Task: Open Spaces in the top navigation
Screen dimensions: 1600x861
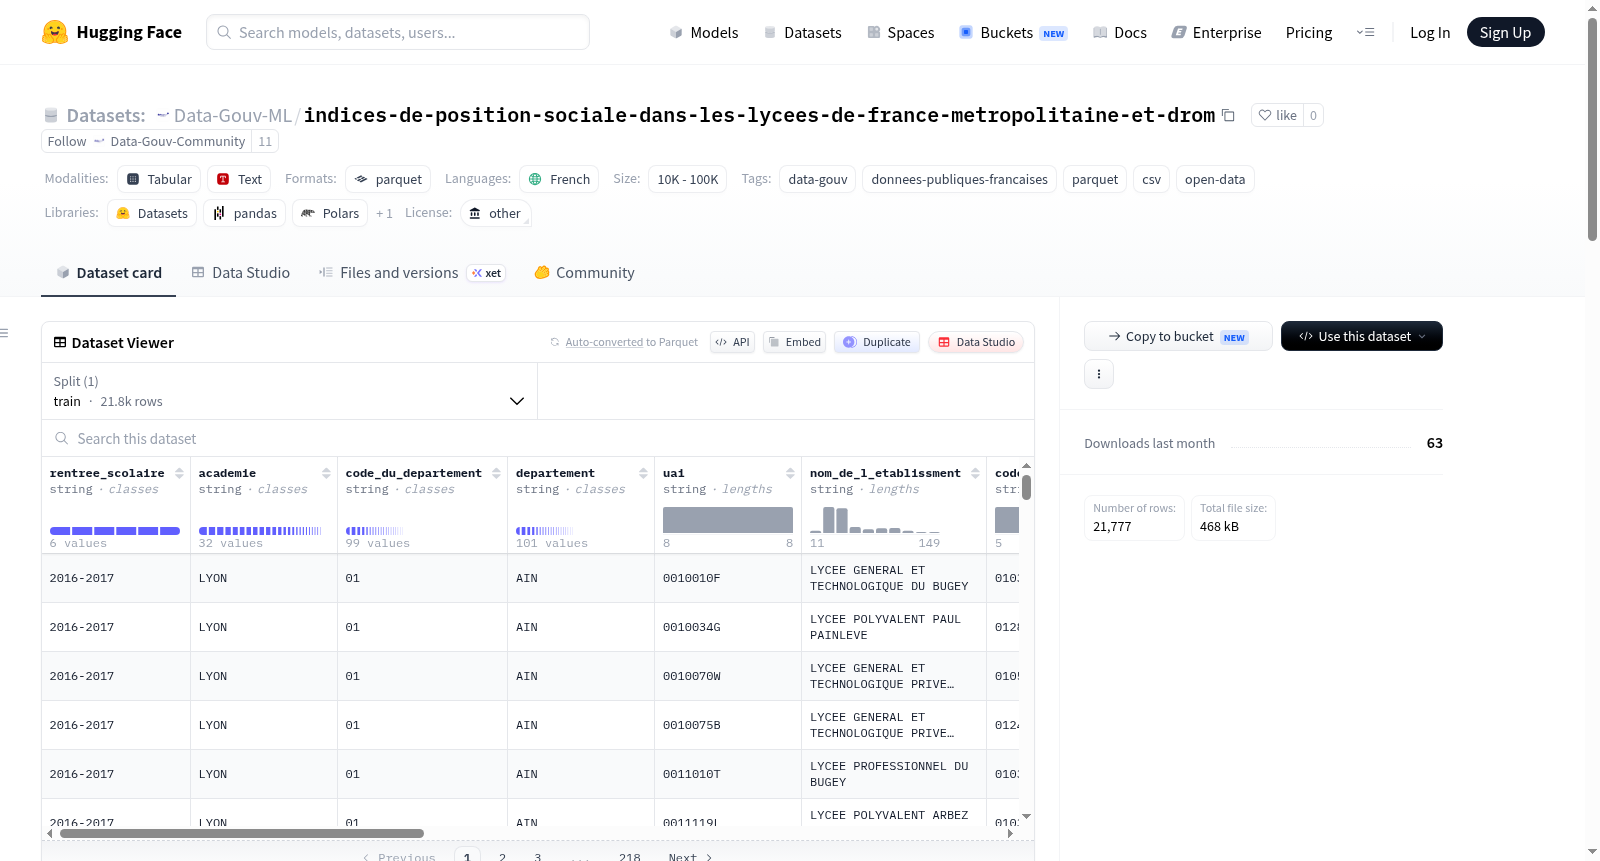Action: (x=901, y=32)
